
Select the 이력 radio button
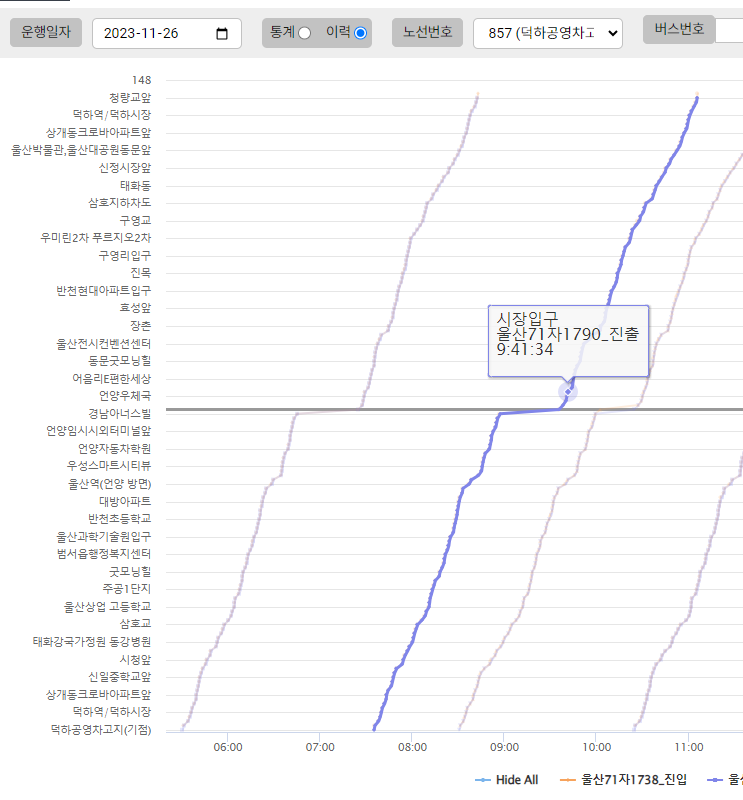click(x=360, y=33)
